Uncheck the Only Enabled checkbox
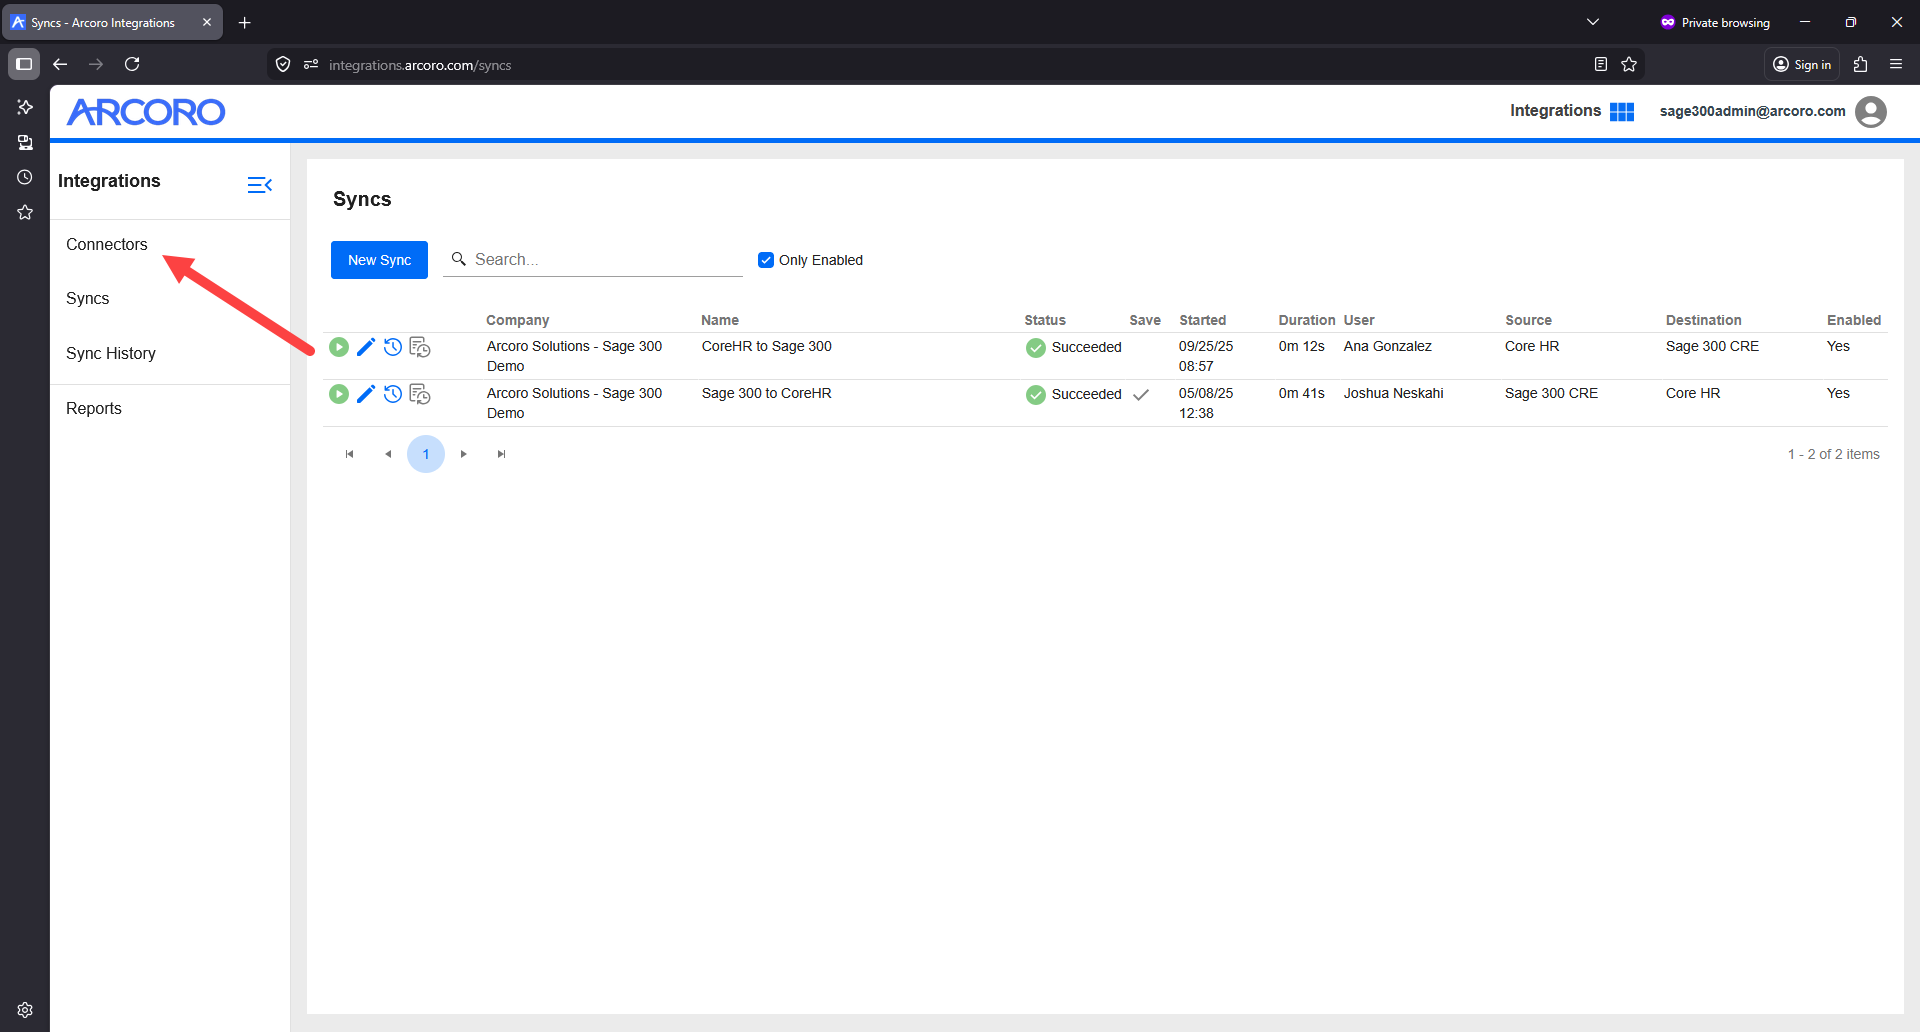 pyautogui.click(x=766, y=260)
